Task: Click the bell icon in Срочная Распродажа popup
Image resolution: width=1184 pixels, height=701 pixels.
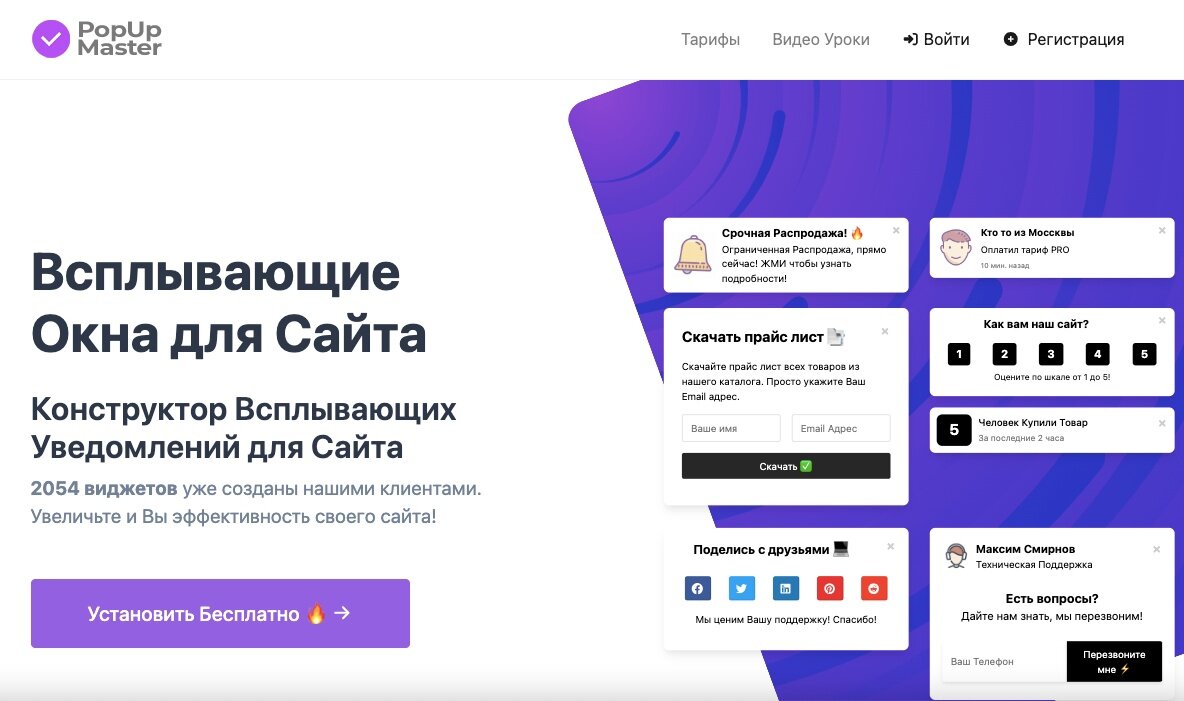Action: click(692, 254)
